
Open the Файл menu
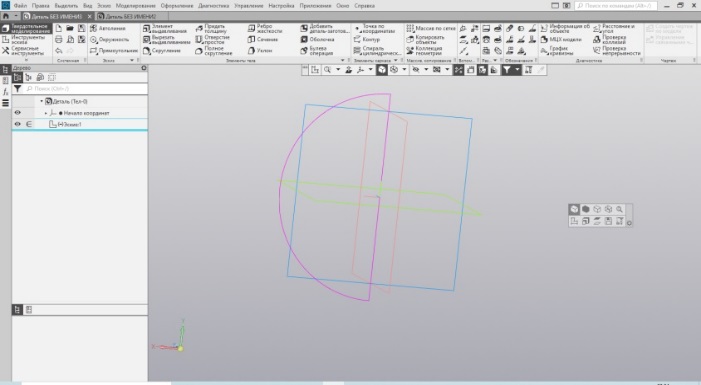click(x=20, y=6)
